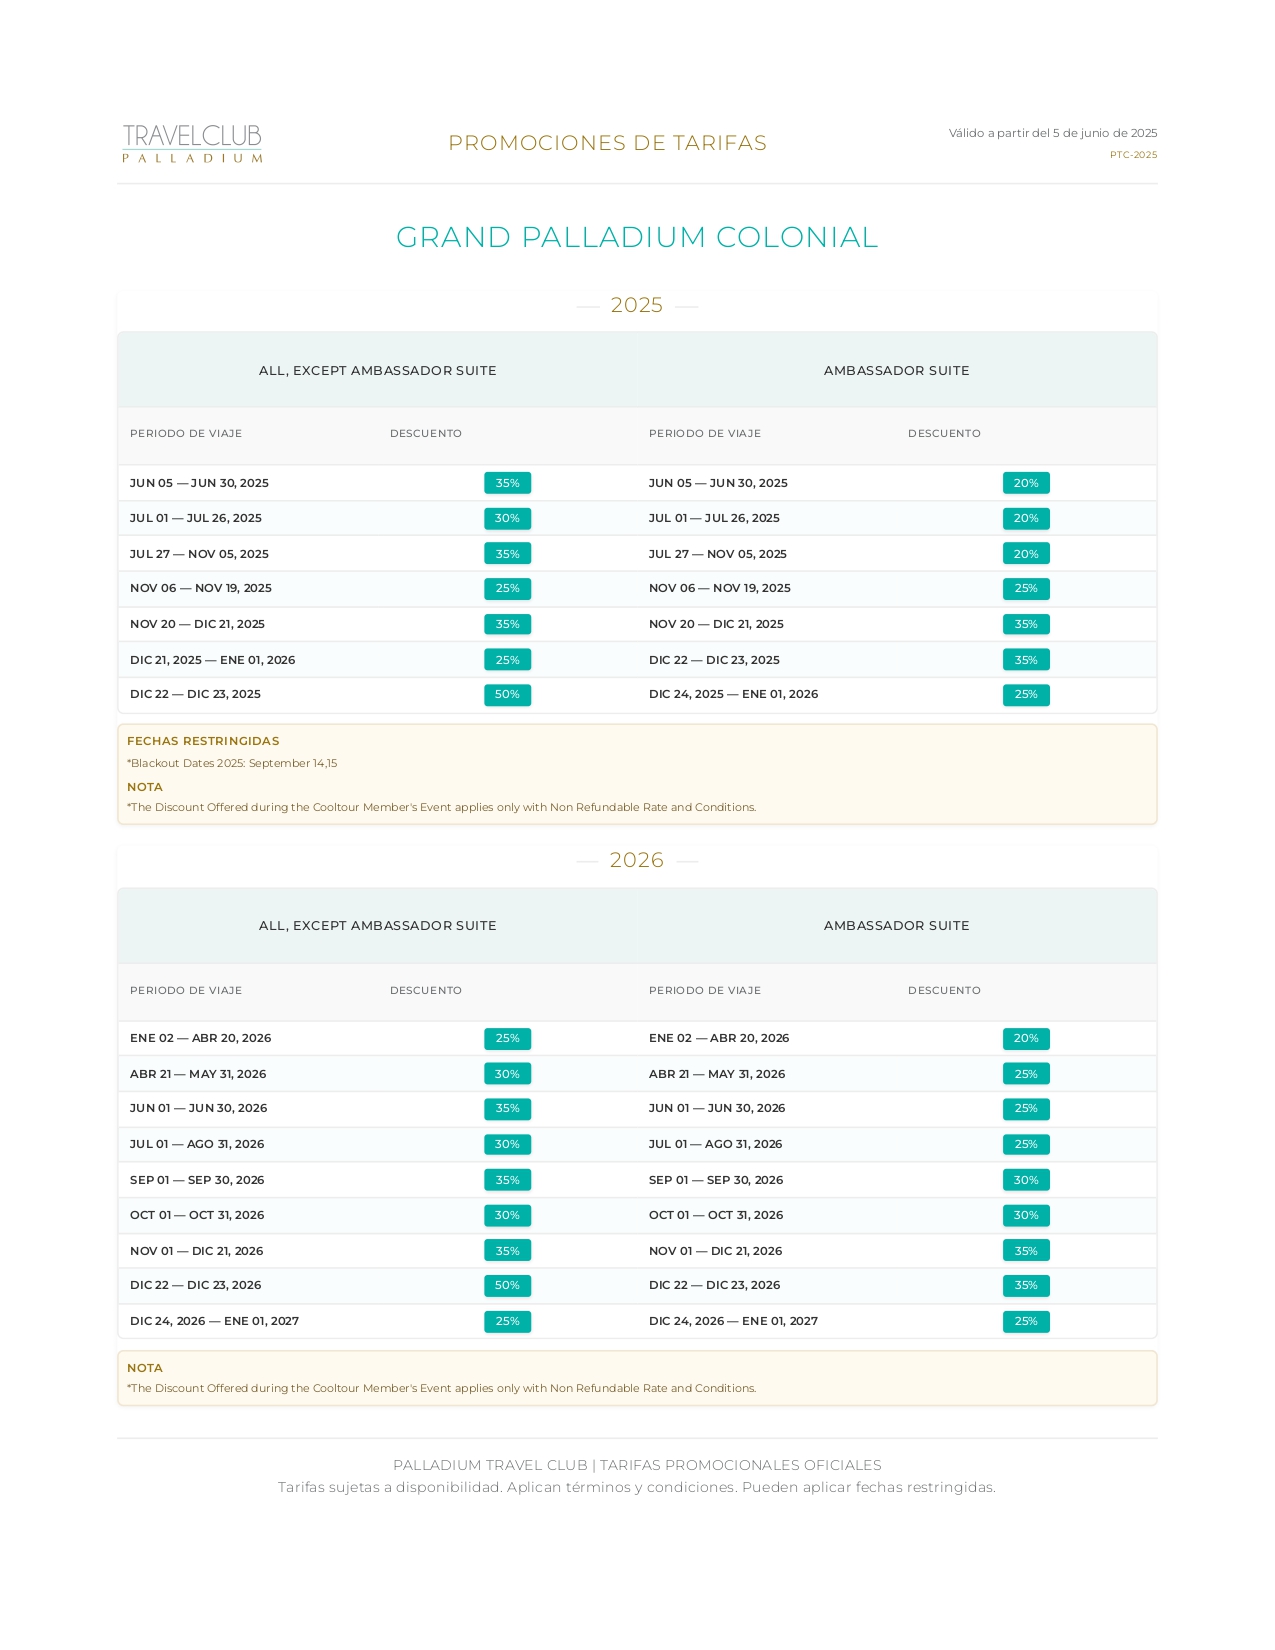Click the 'DIC 24, 2025 — ENE 01, 2026' row
The height and width of the screenshot is (1650, 1275).
pos(733,694)
